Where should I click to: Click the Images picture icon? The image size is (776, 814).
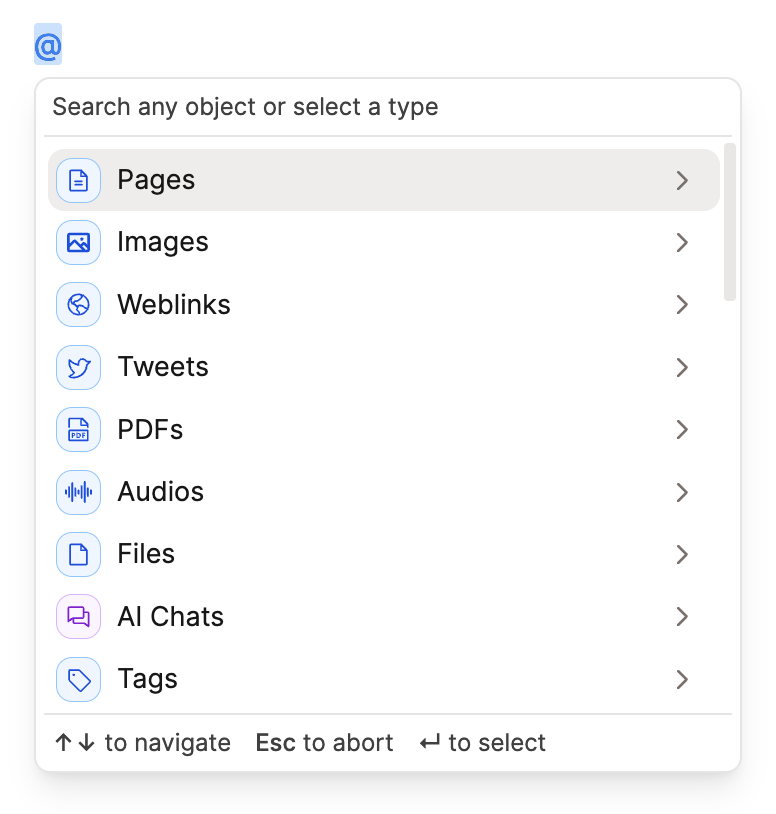tap(78, 242)
